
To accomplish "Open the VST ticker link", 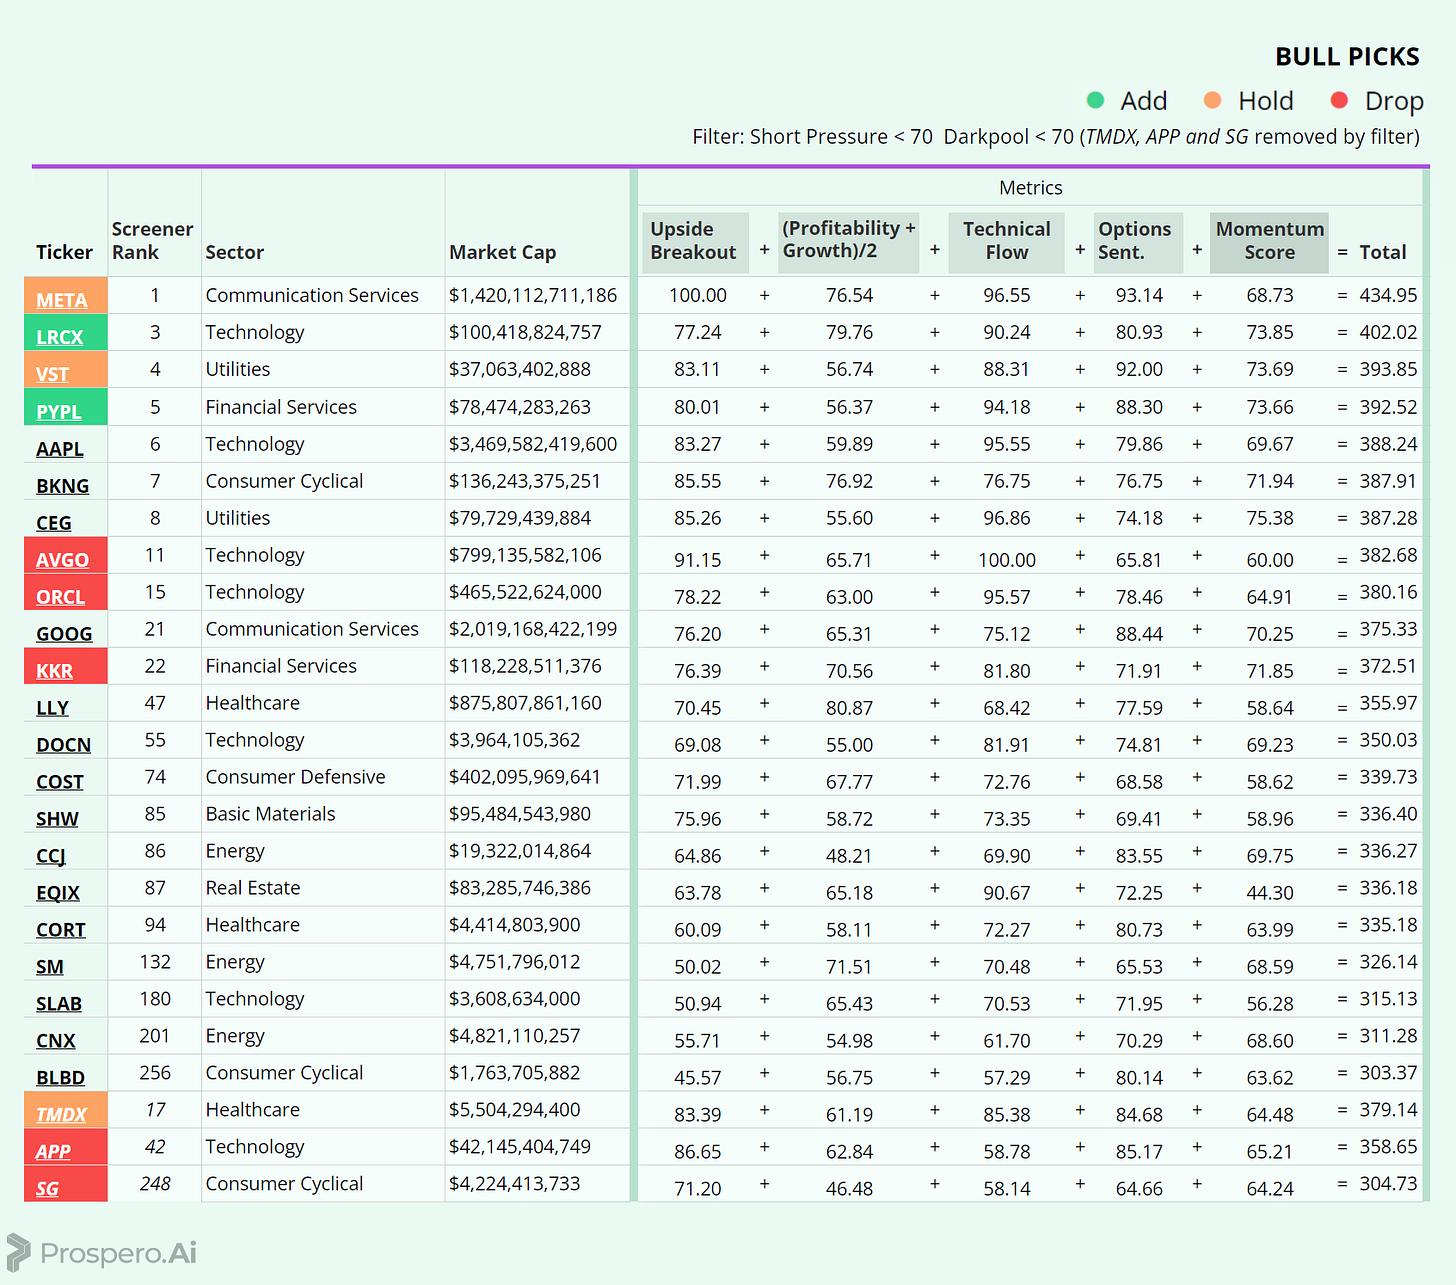I will 52,374.
